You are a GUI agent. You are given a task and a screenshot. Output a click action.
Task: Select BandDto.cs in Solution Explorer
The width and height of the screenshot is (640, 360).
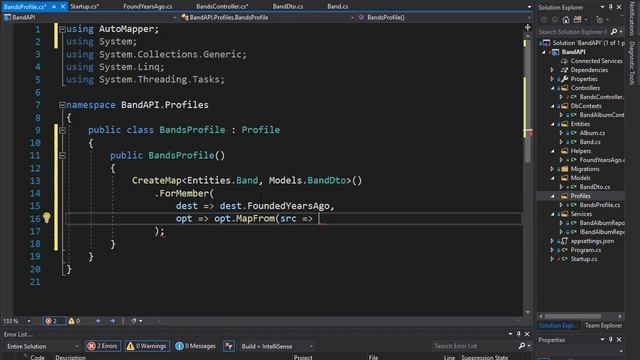click(595, 187)
